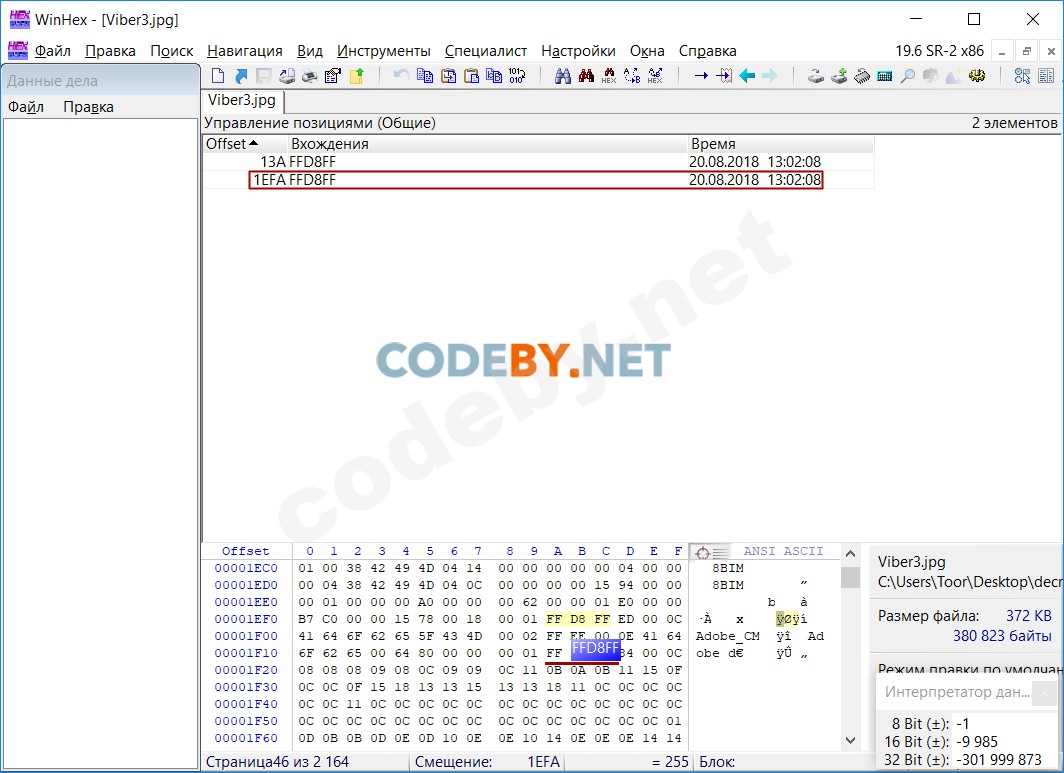Click the Offset header in hex view
The height and width of the screenshot is (773, 1064).
point(246,551)
